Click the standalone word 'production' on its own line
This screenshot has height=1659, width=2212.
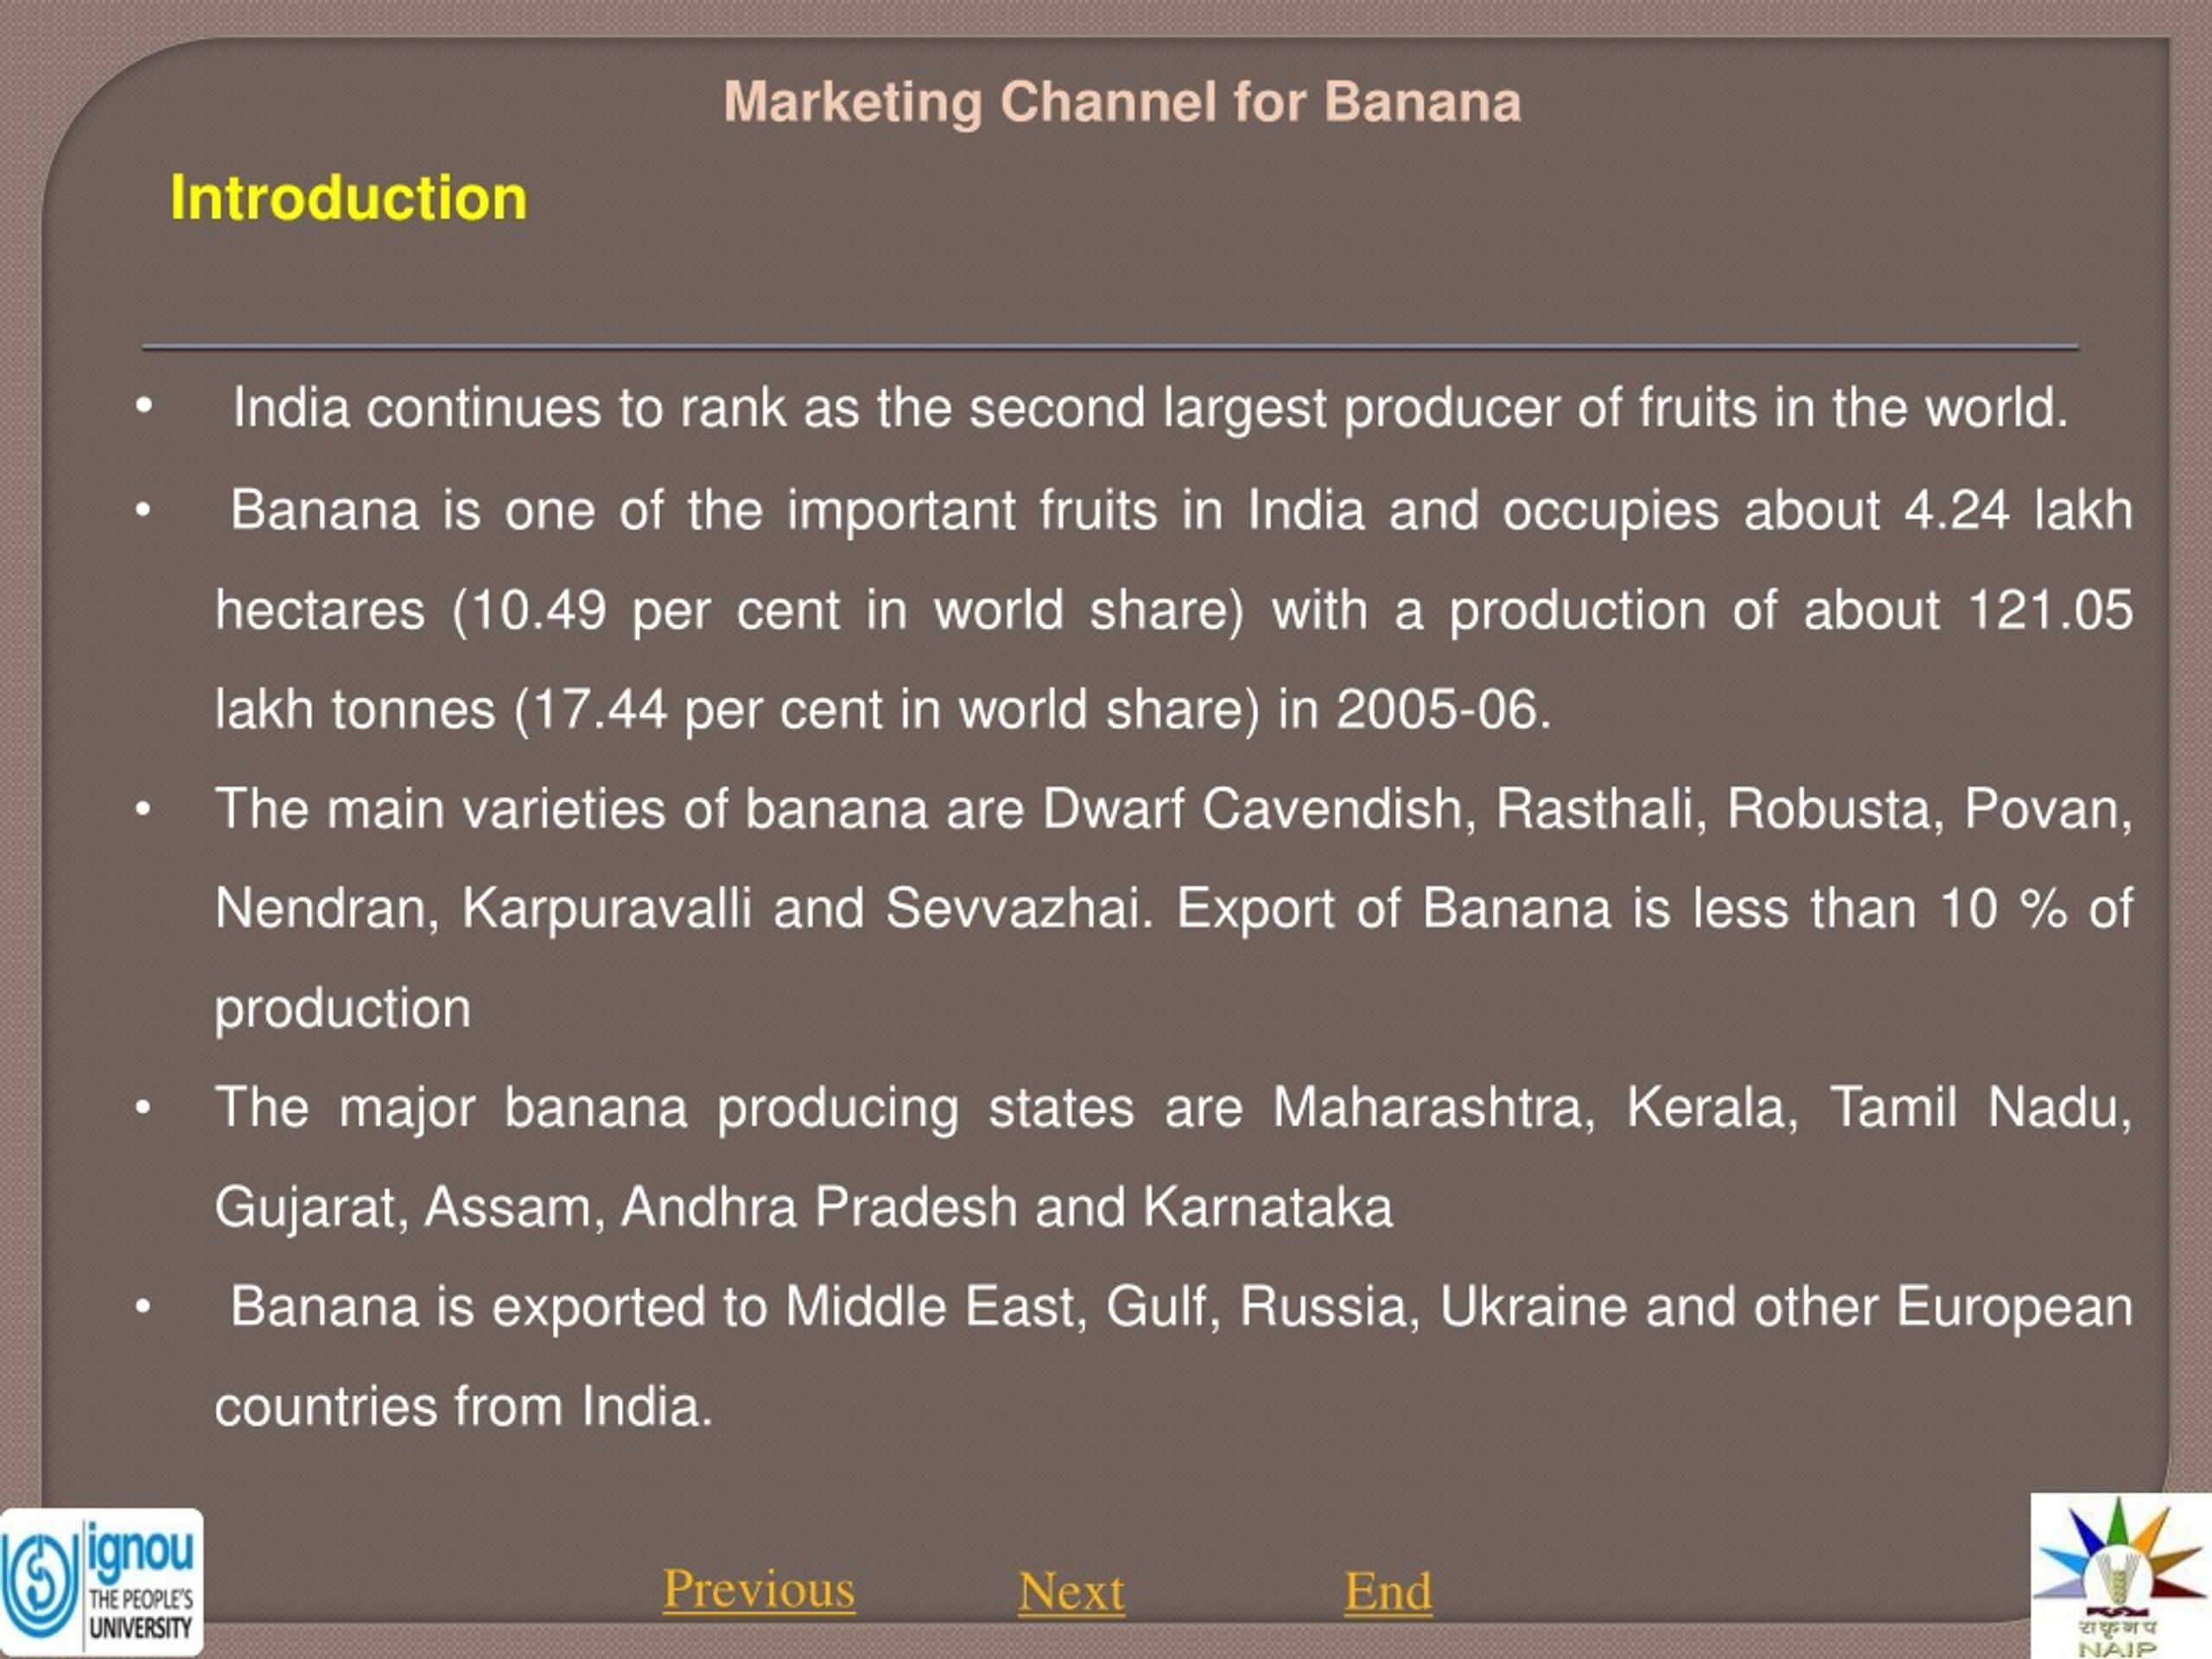point(343,1008)
